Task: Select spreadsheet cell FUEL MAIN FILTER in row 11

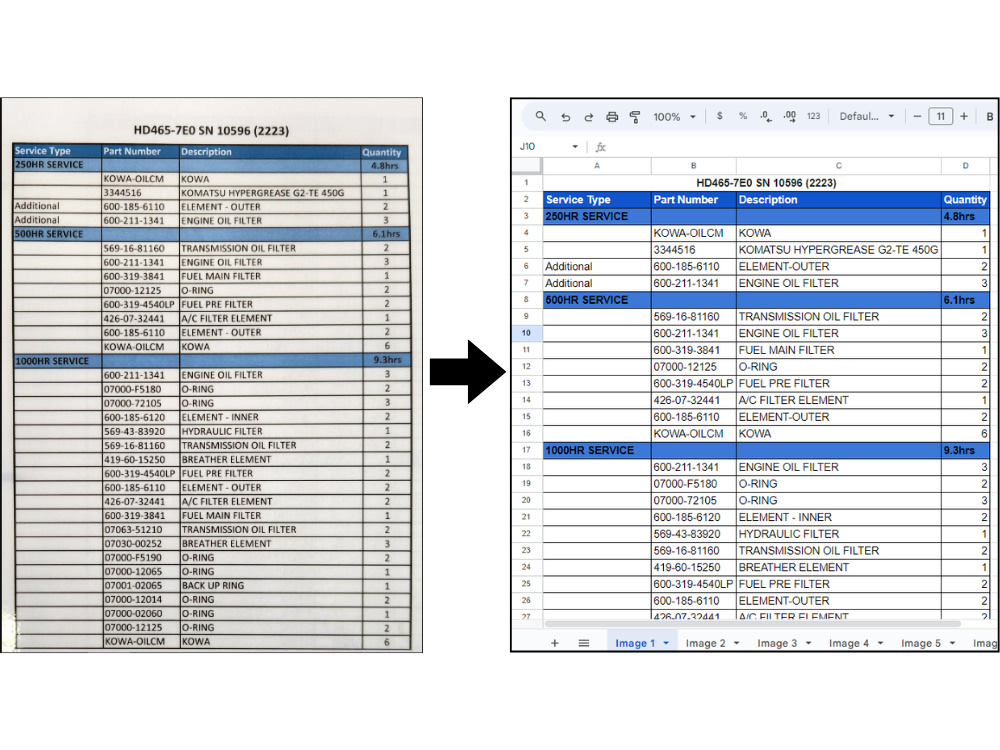Action: pos(839,350)
